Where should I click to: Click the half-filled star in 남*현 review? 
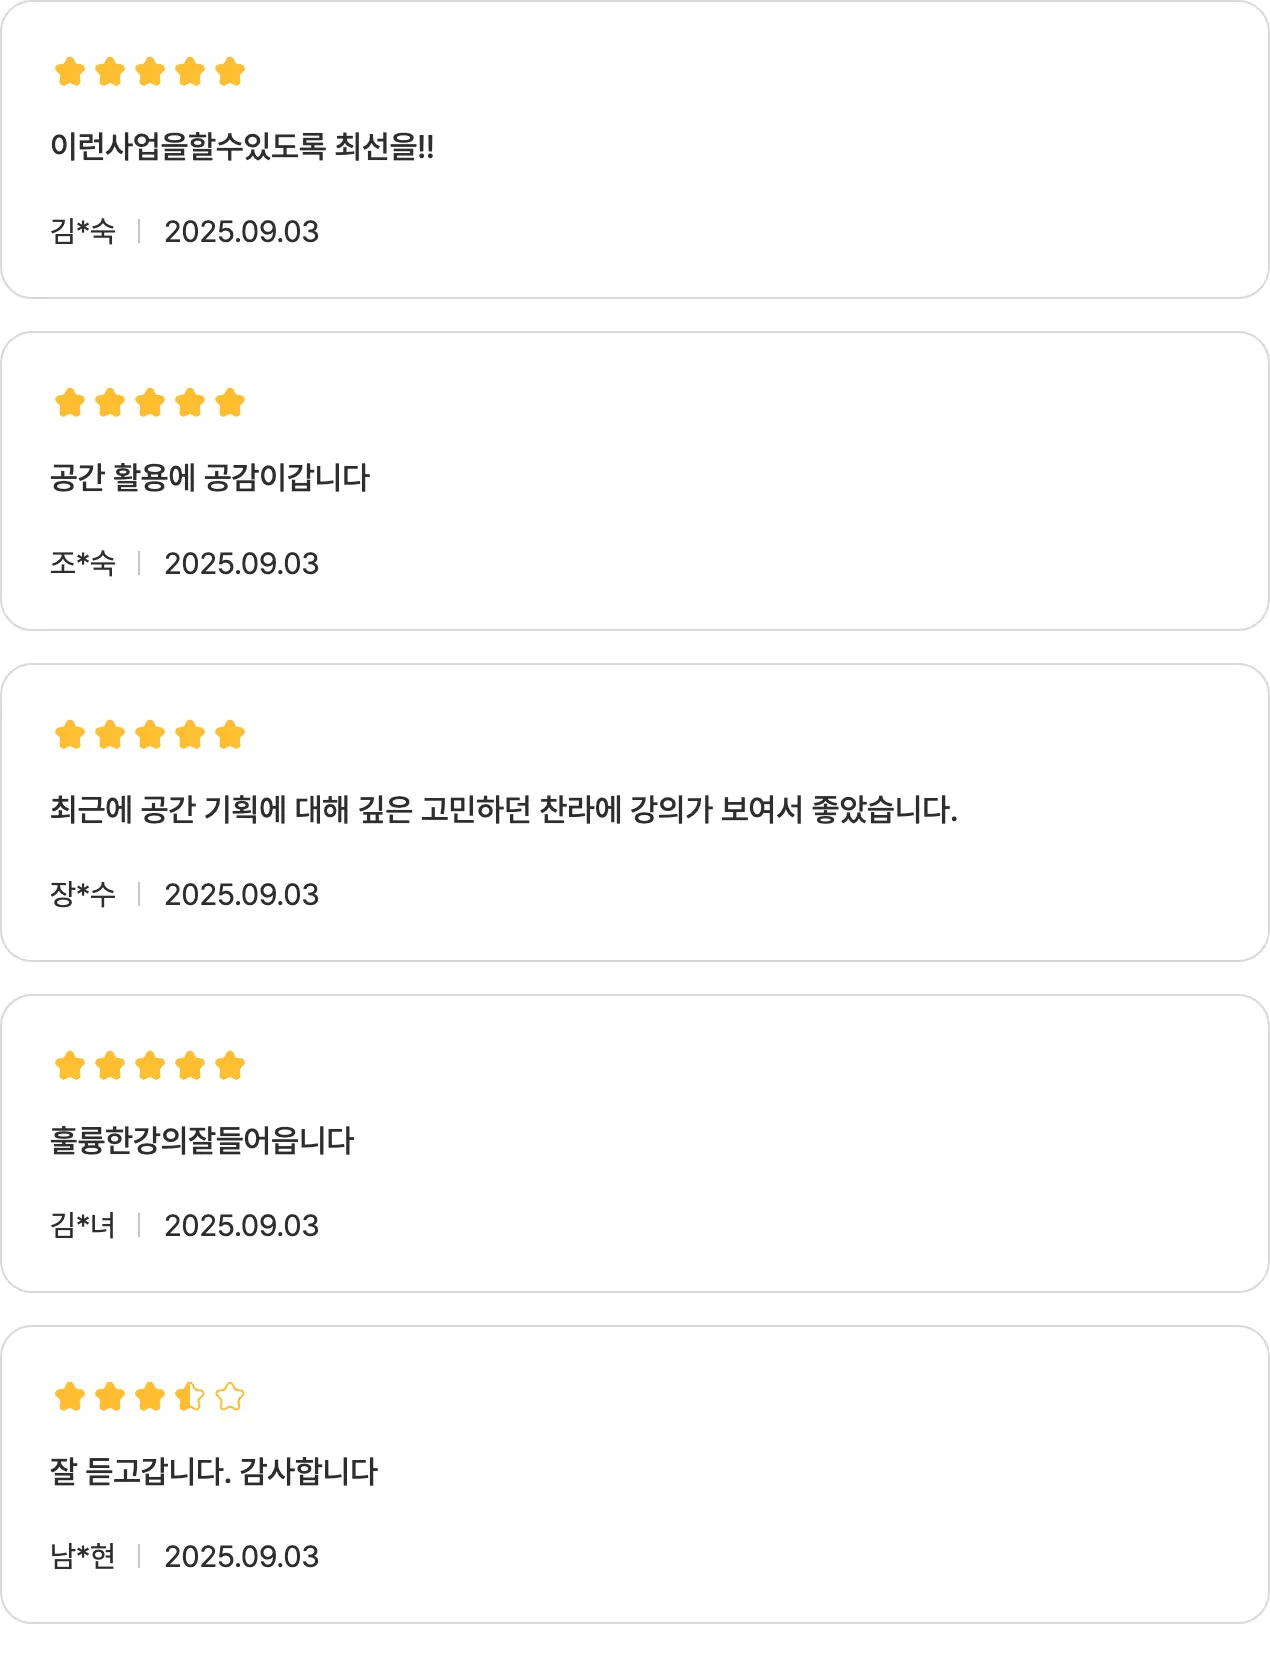(190, 1397)
